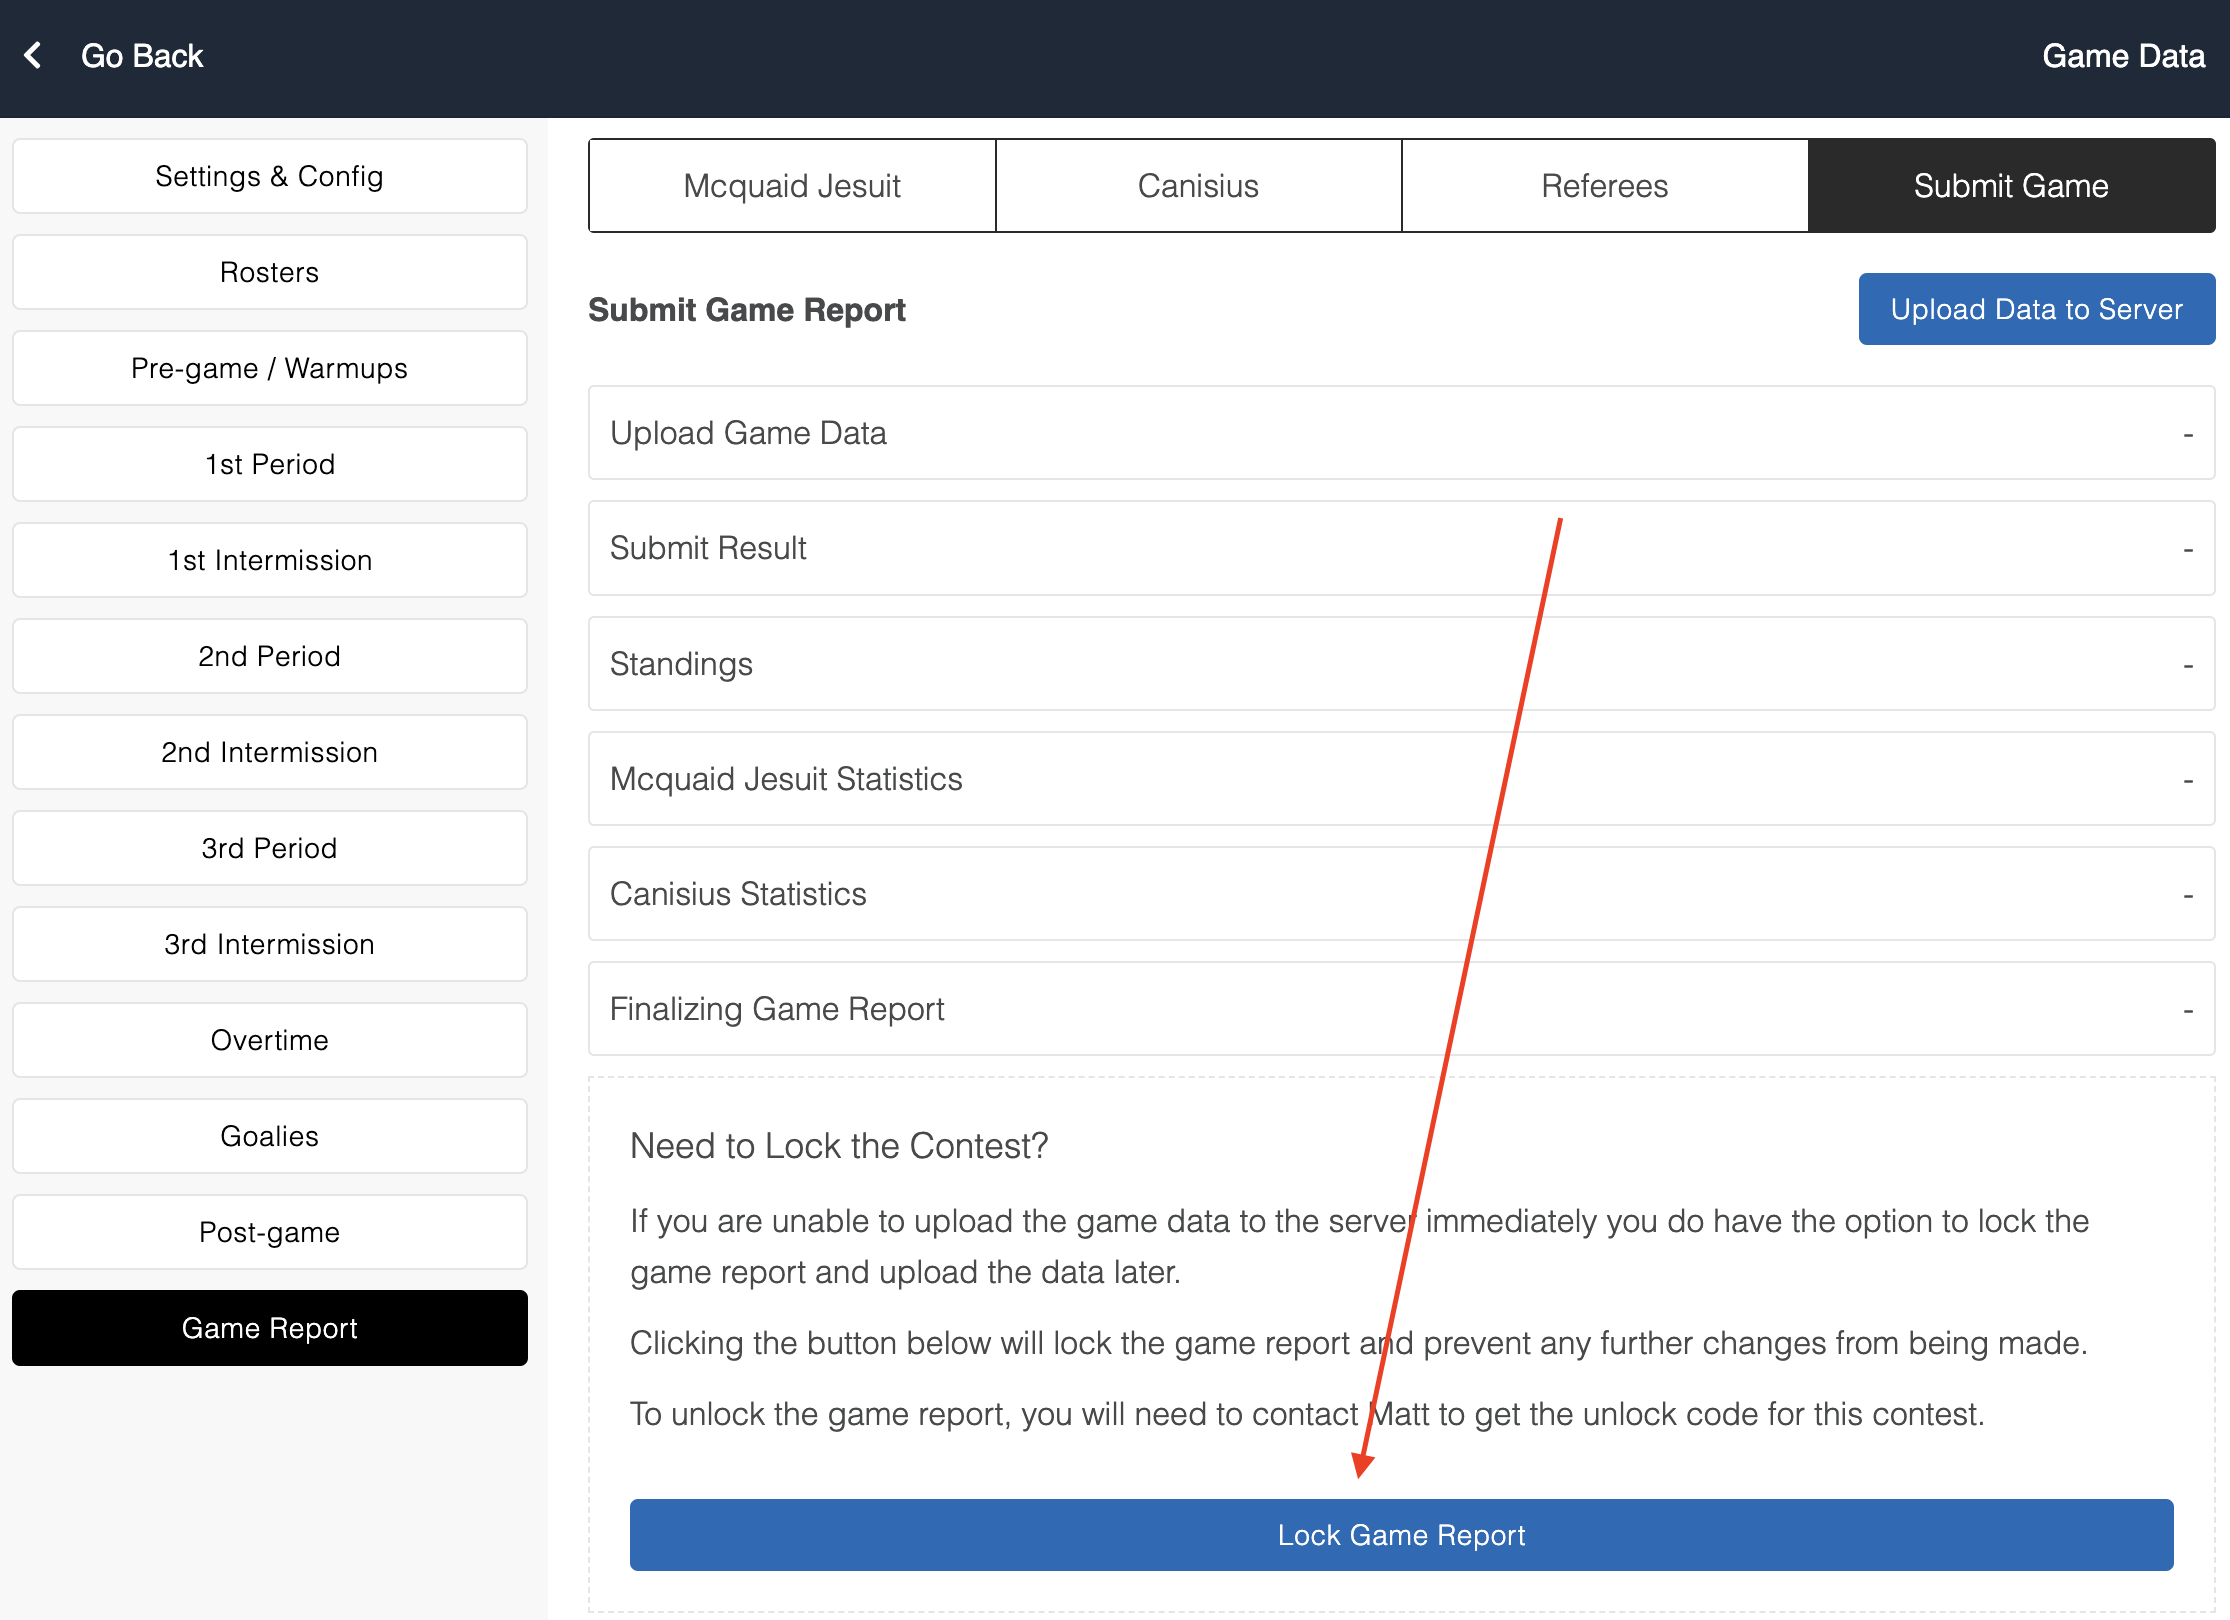Expand the Canisius Statistics section
The width and height of the screenshot is (2230, 1620).
(x=1400, y=894)
